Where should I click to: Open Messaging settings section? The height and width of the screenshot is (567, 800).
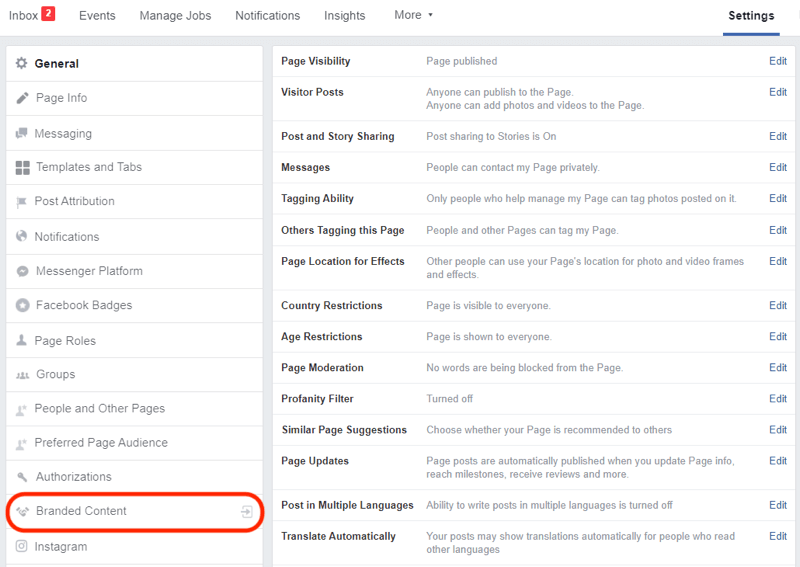coord(134,133)
